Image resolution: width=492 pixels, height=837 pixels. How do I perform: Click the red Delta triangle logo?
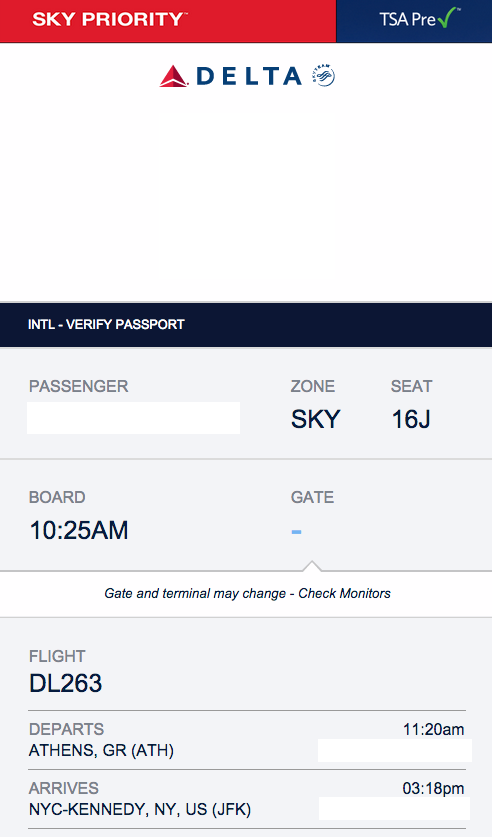pyautogui.click(x=173, y=76)
